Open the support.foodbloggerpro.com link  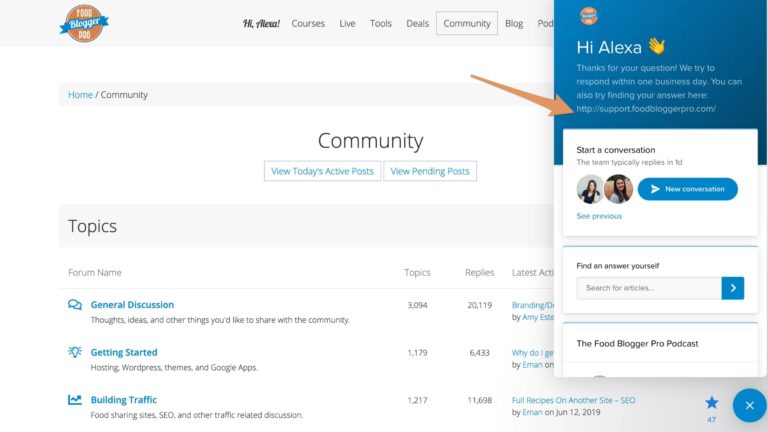click(646, 109)
